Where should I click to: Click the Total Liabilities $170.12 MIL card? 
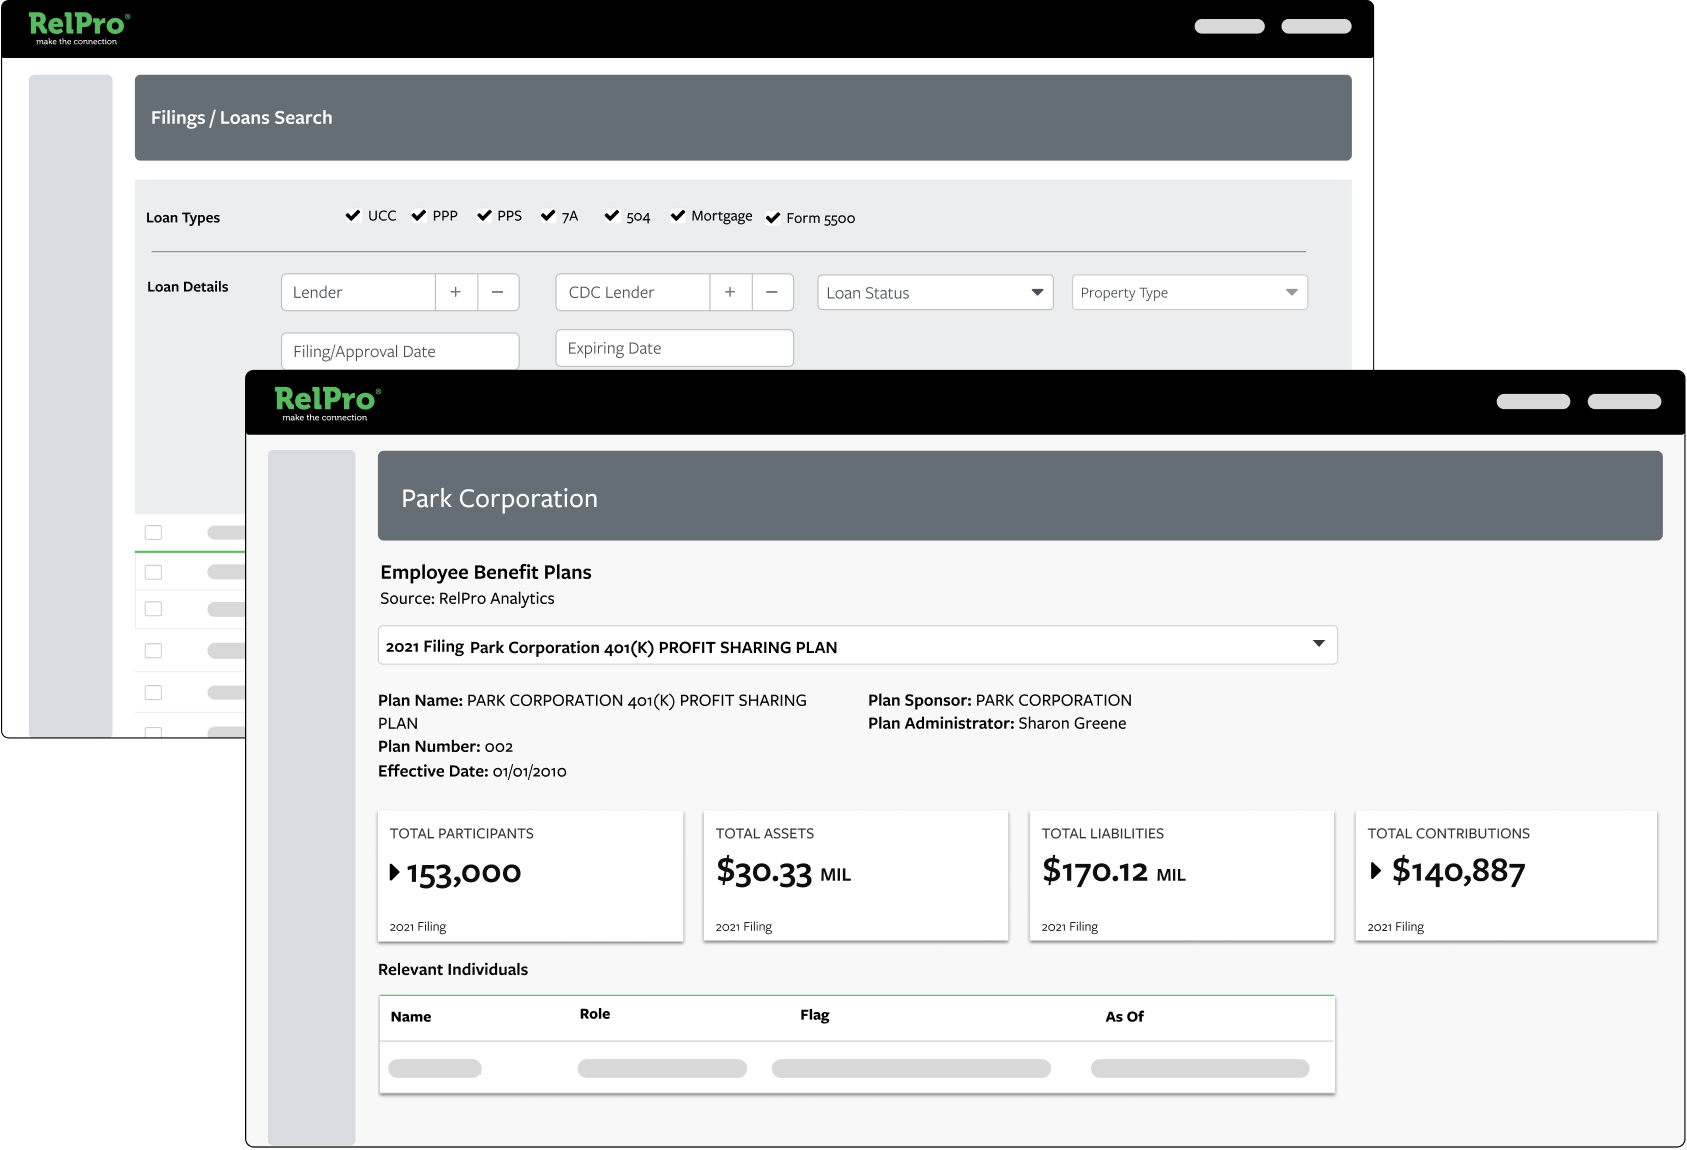(x=1182, y=876)
